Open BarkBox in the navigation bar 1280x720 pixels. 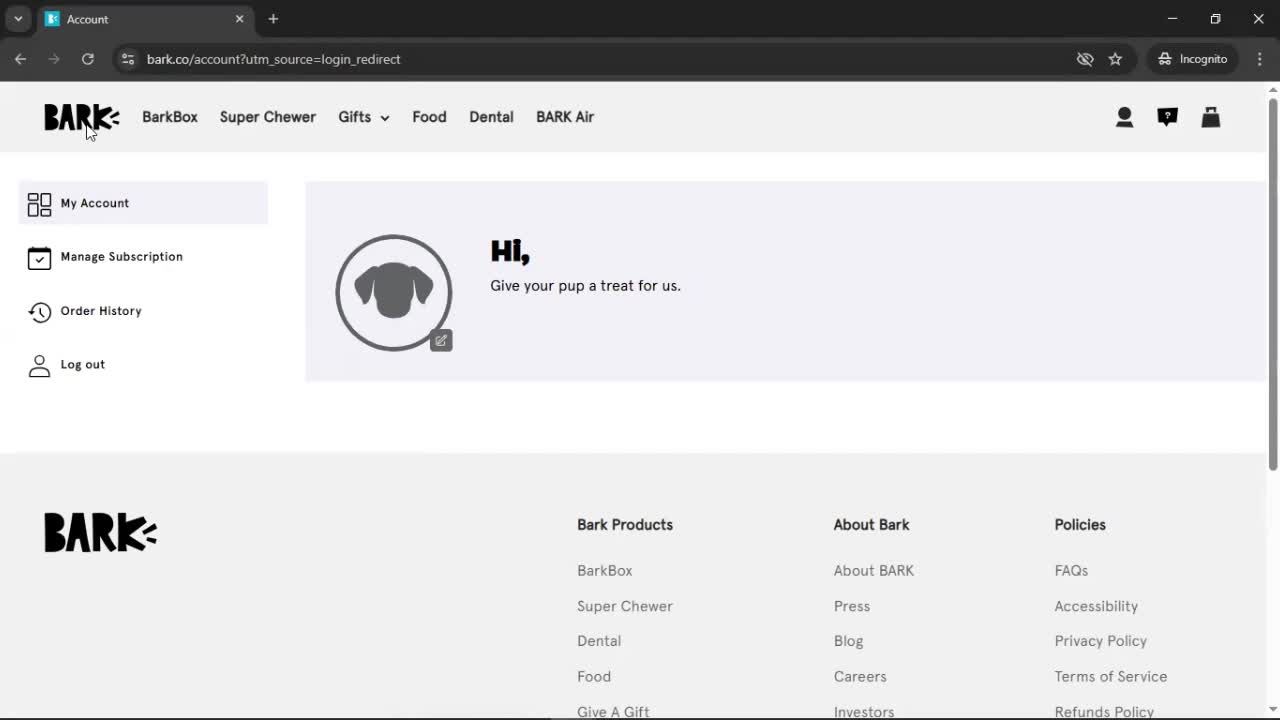tap(170, 117)
